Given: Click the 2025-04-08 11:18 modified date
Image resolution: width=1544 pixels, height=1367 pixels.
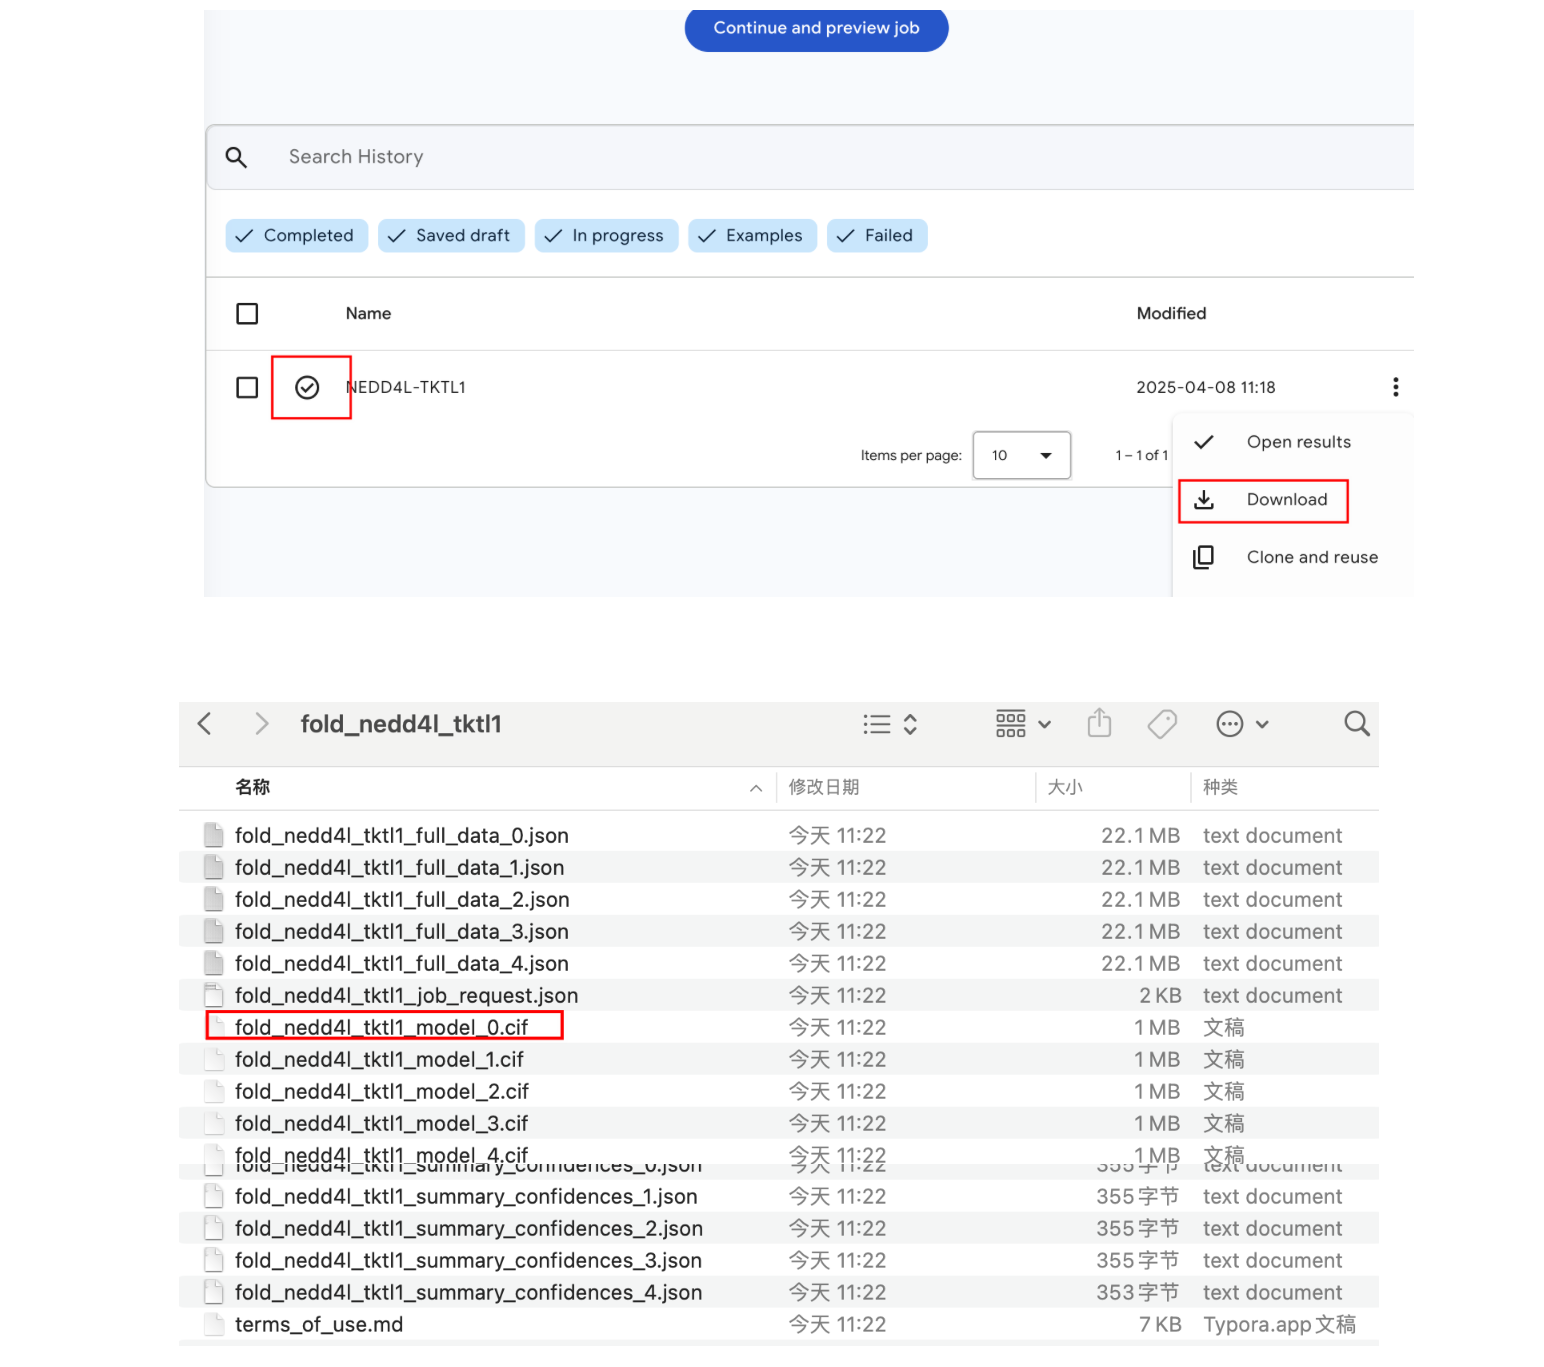Looking at the screenshot, I should pos(1206,387).
